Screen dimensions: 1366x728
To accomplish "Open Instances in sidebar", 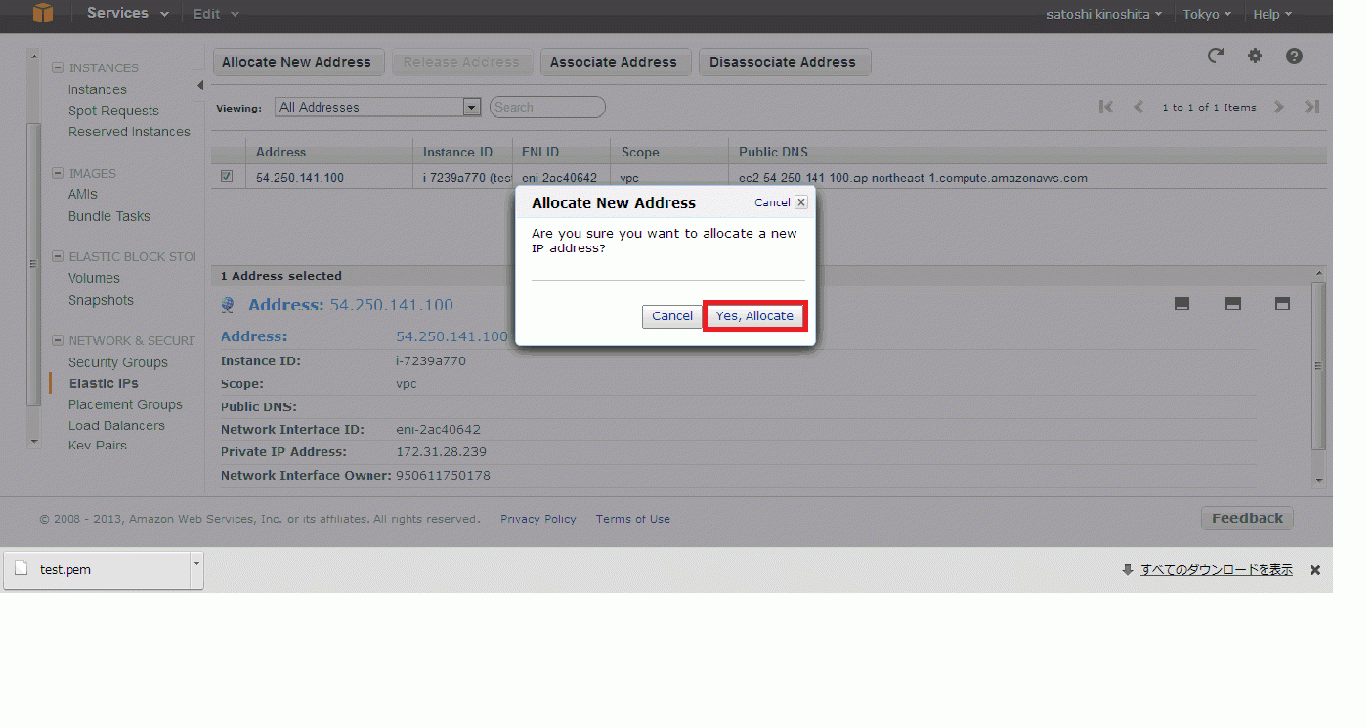I will (x=97, y=89).
